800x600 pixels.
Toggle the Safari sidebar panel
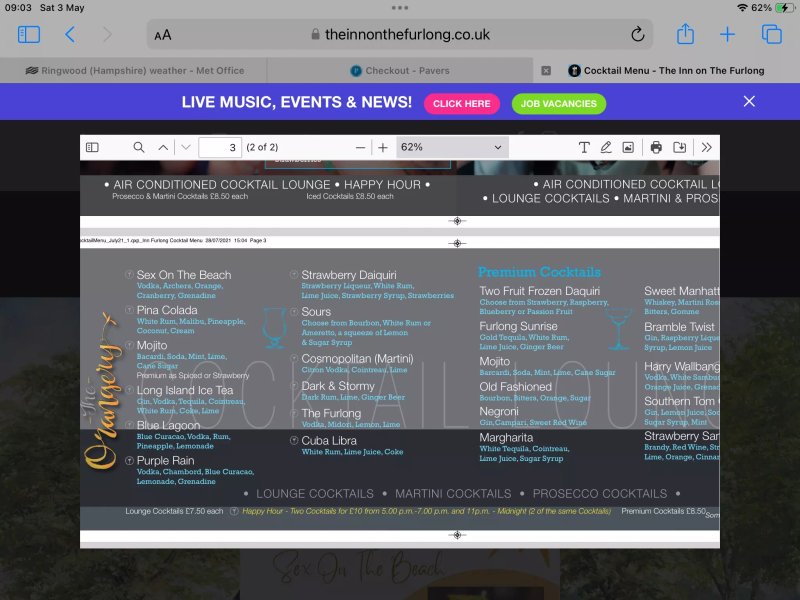click(29, 35)
